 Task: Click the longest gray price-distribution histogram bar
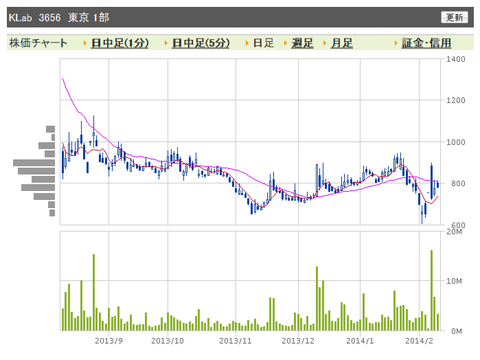coord(34,163)
